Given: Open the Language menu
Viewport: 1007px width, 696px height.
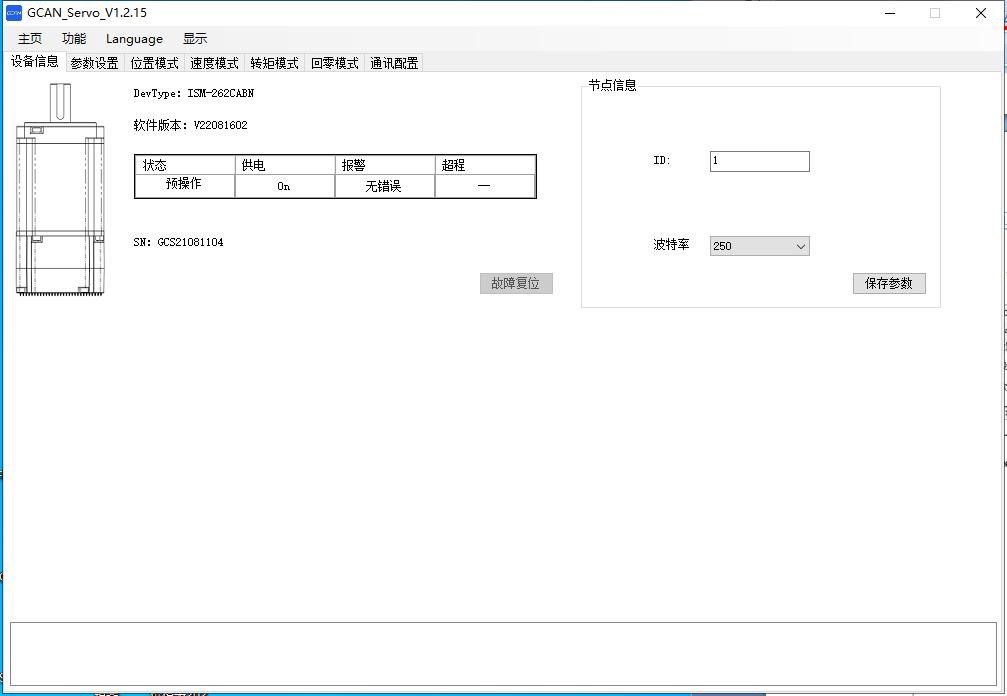Looking at the screenshot, I should click(134, 39).
